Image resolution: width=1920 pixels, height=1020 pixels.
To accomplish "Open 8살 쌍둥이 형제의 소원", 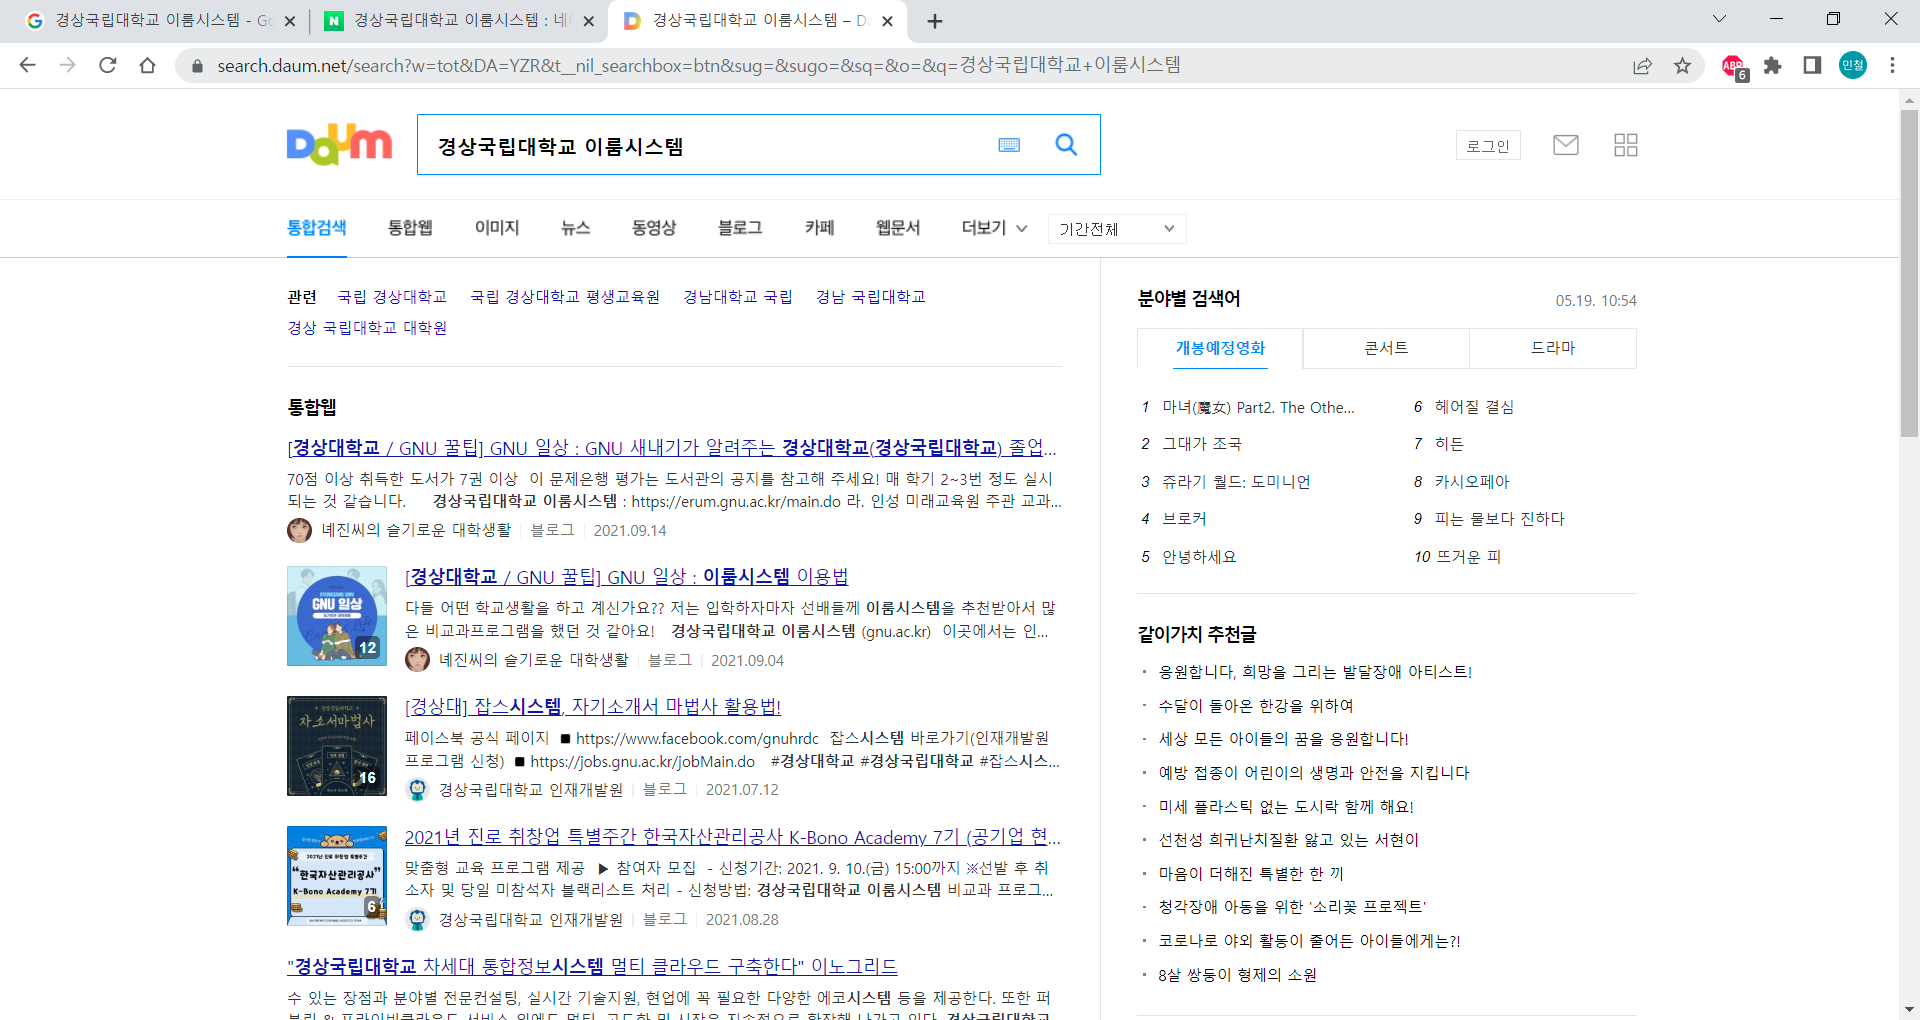I will (1237, 975).
